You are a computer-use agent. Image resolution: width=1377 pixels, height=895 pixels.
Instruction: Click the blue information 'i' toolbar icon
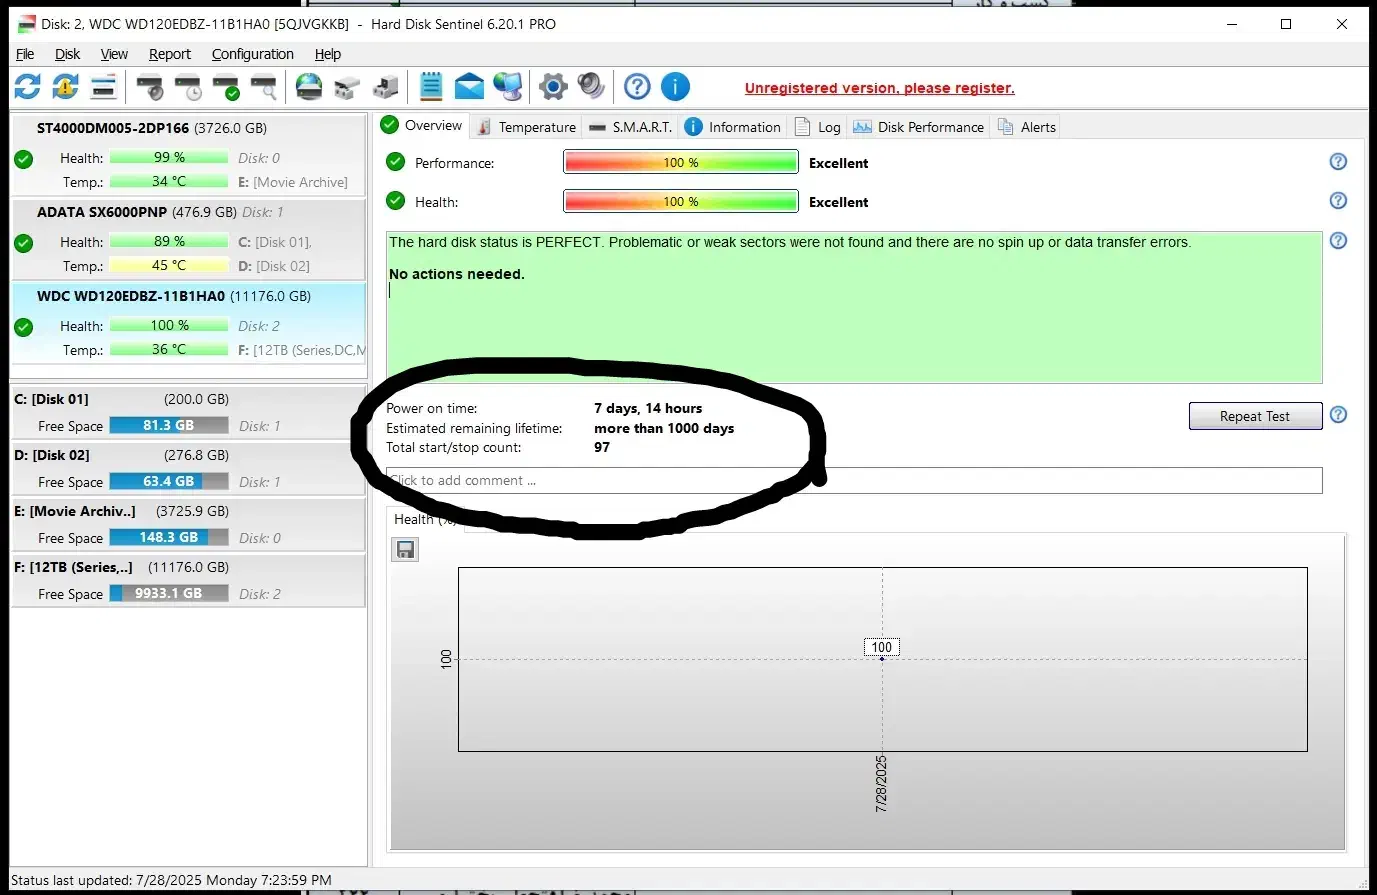click(x=676, y=87)
